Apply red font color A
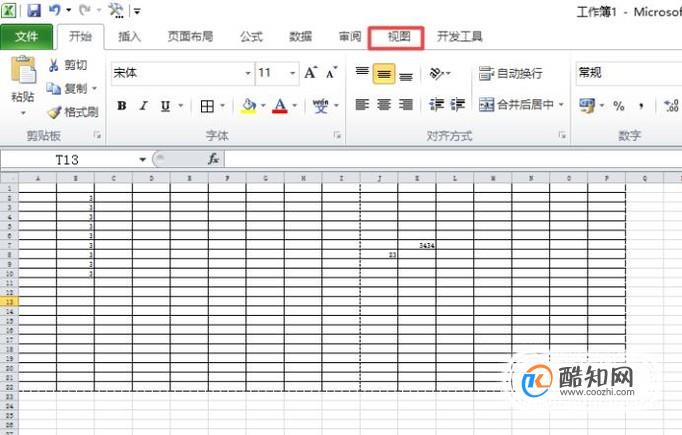 coord(280,106)
